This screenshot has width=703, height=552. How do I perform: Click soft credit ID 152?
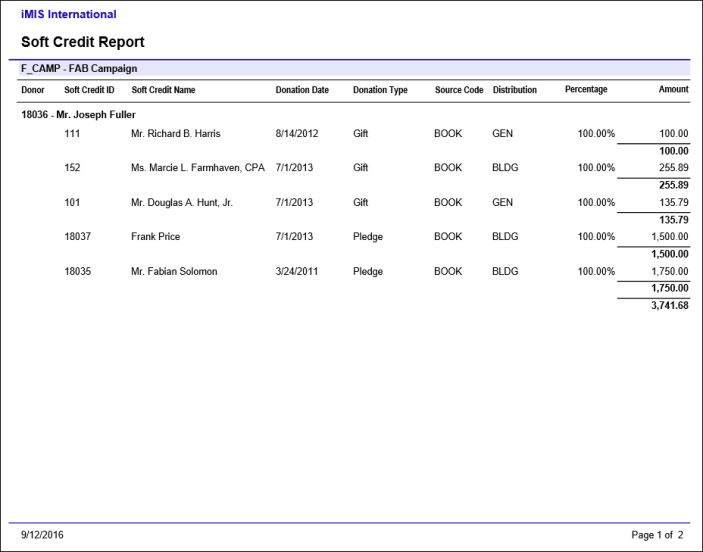[x=72, y=168]
